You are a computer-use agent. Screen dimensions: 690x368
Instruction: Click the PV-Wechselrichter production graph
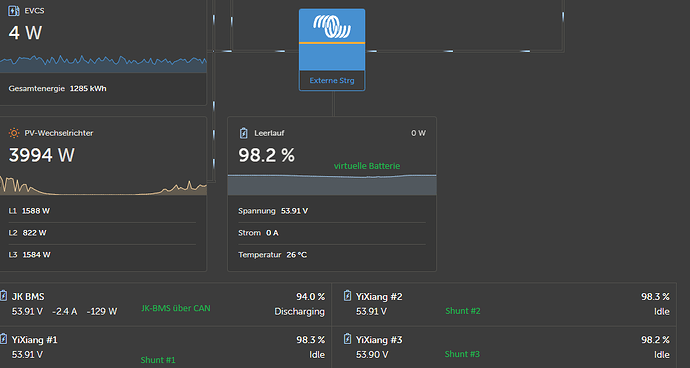tap(103, 185)
